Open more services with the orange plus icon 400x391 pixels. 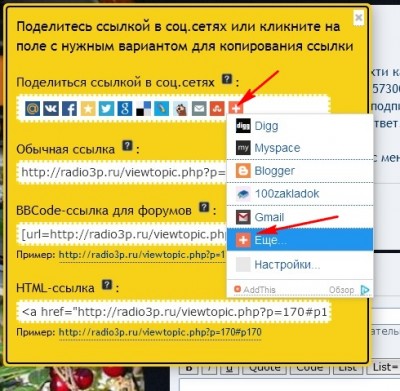236,109
